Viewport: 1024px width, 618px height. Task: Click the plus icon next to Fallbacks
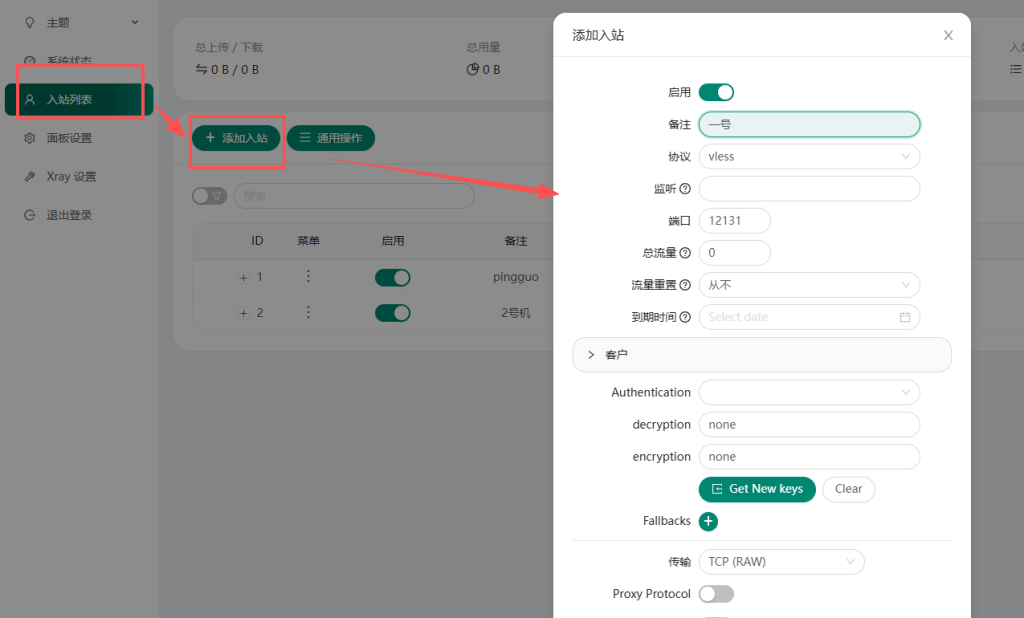click(x=708, y=521)
